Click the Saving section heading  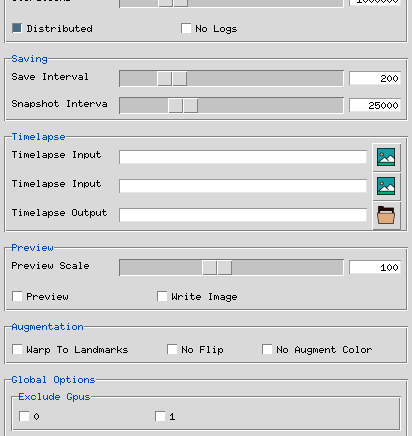[29, 59]
